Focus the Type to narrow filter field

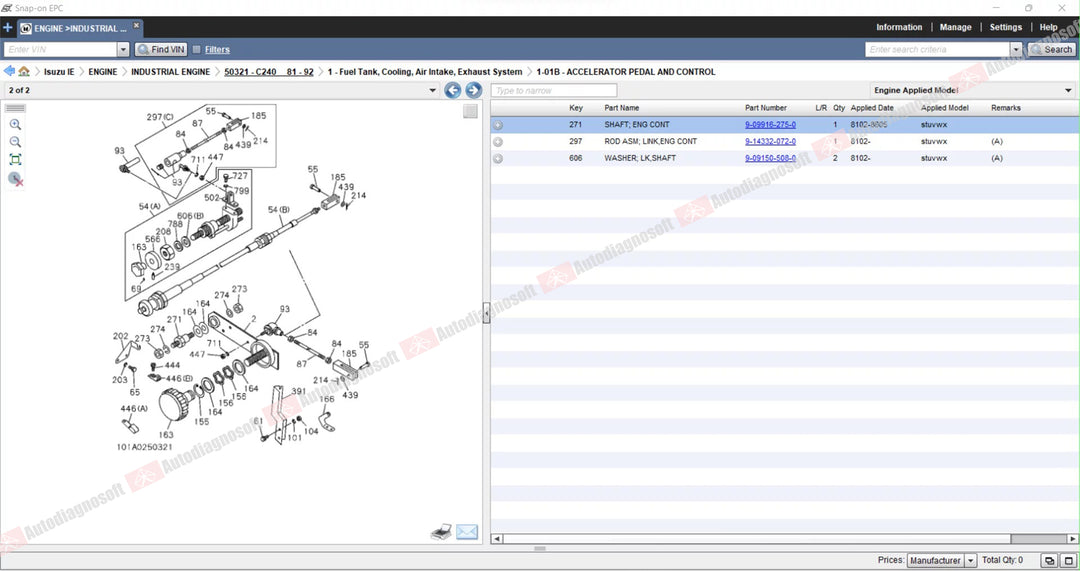point(554,90)
